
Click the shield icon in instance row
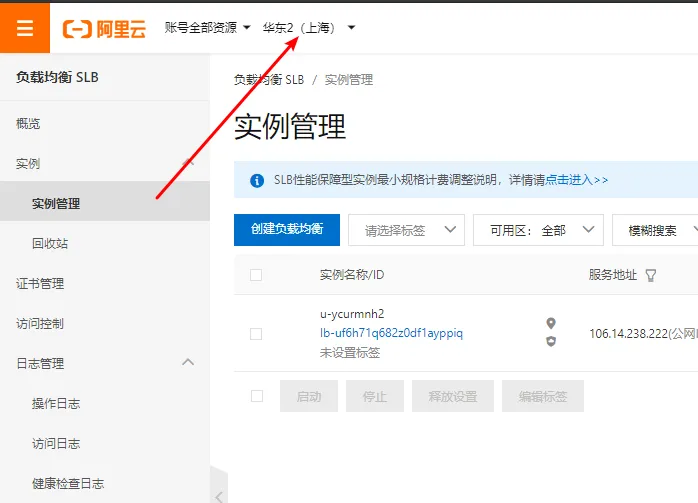tap(551, 341)
